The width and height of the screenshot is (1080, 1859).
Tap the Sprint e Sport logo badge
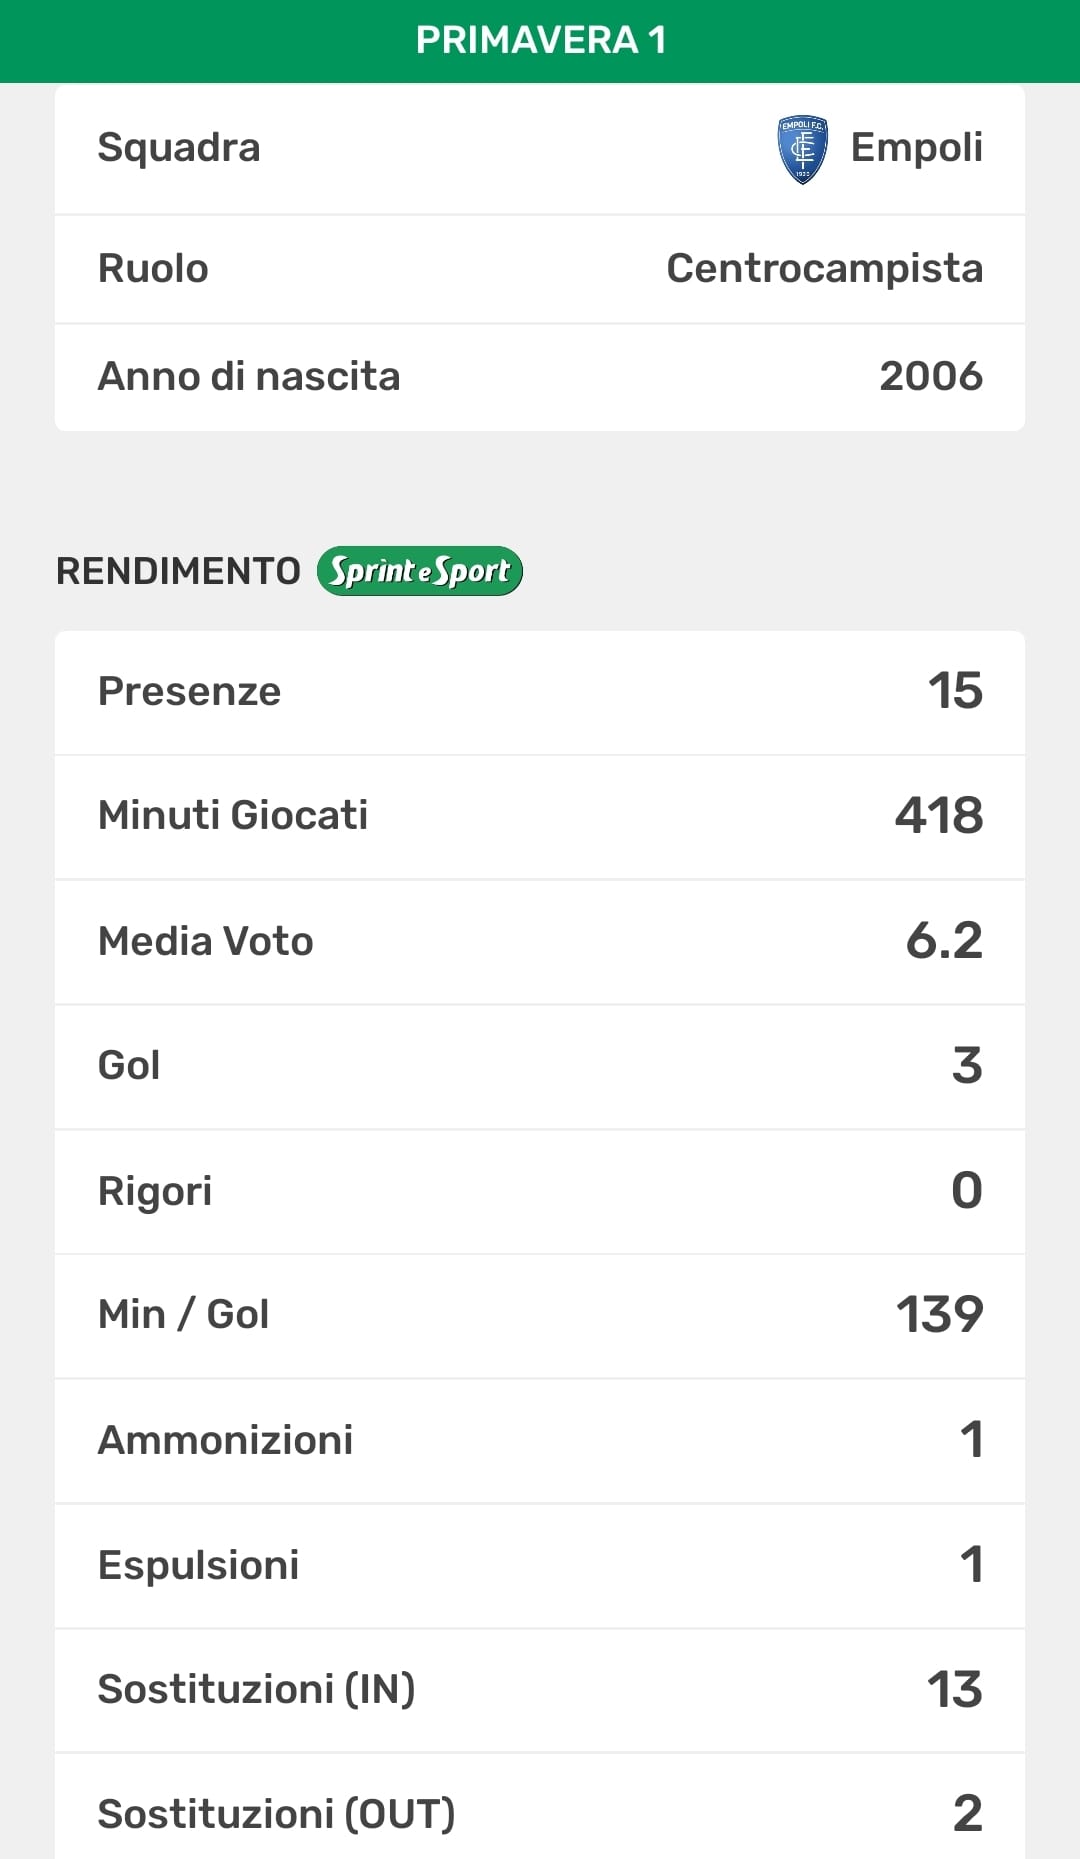420,571
